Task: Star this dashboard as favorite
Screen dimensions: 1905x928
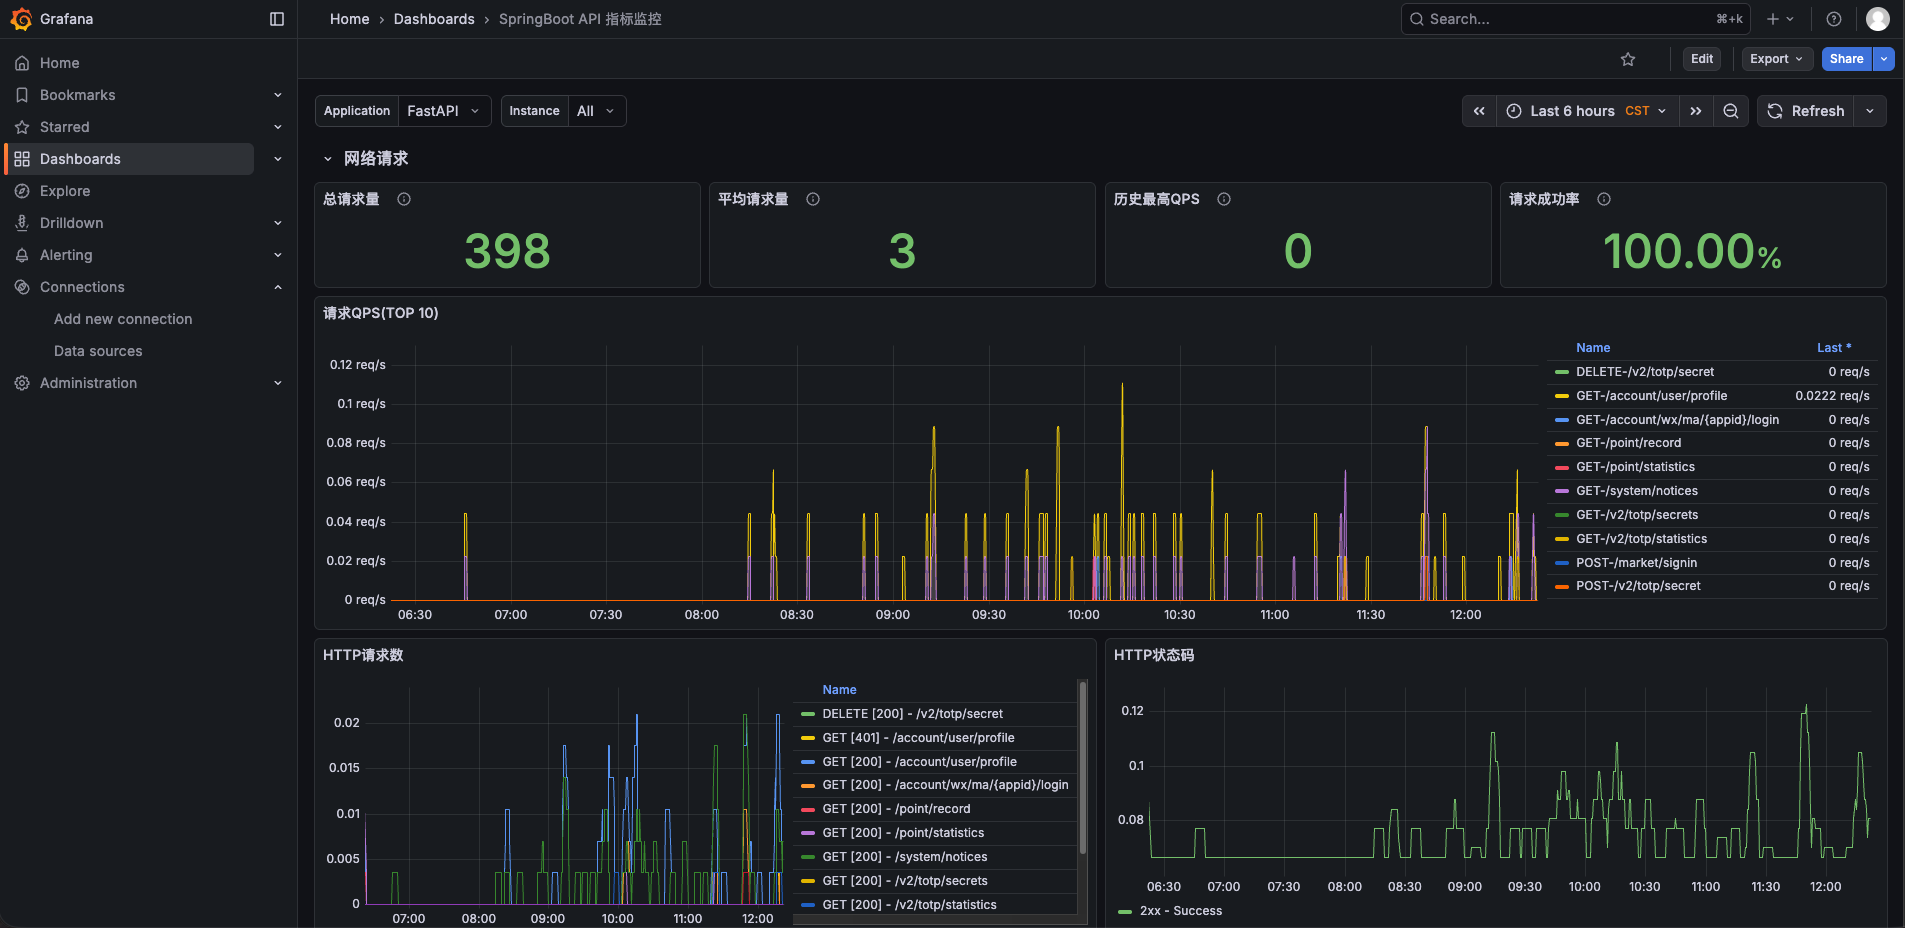Action: click(x=1628, y=59)
